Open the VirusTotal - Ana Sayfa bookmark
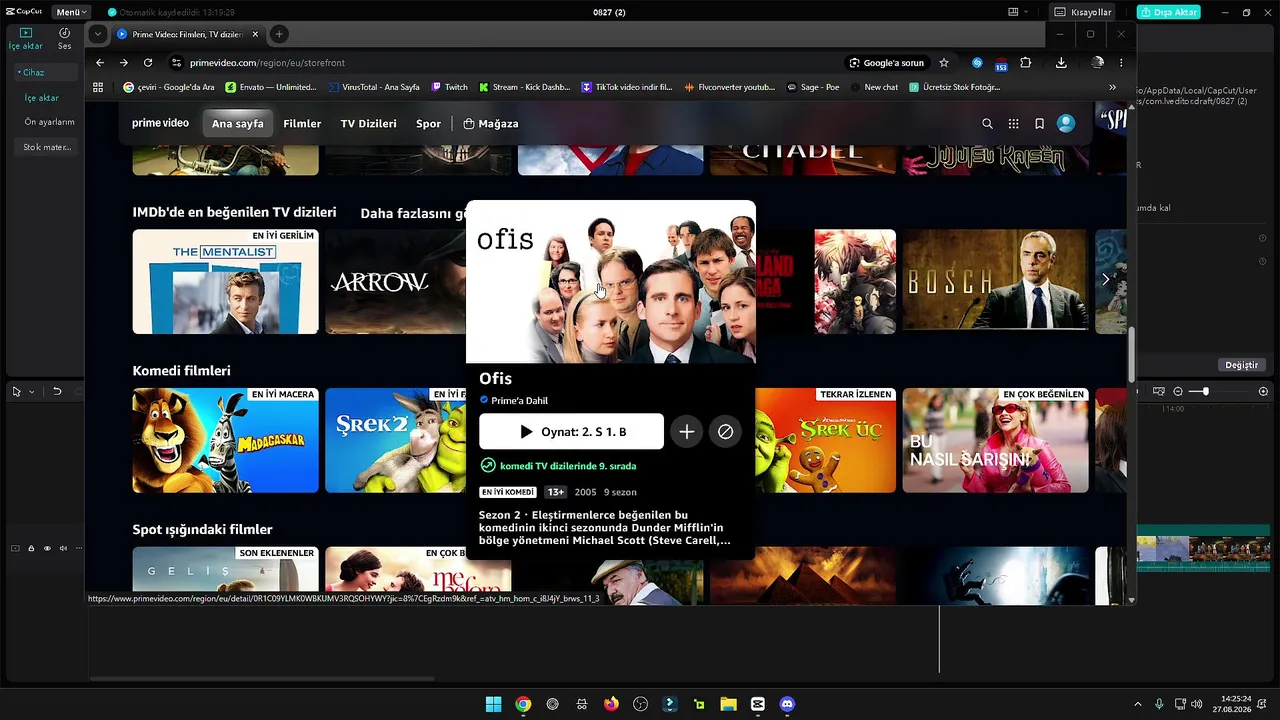Image resolution: width=1280 pixels, height=720 pixels. pos(374,87)
